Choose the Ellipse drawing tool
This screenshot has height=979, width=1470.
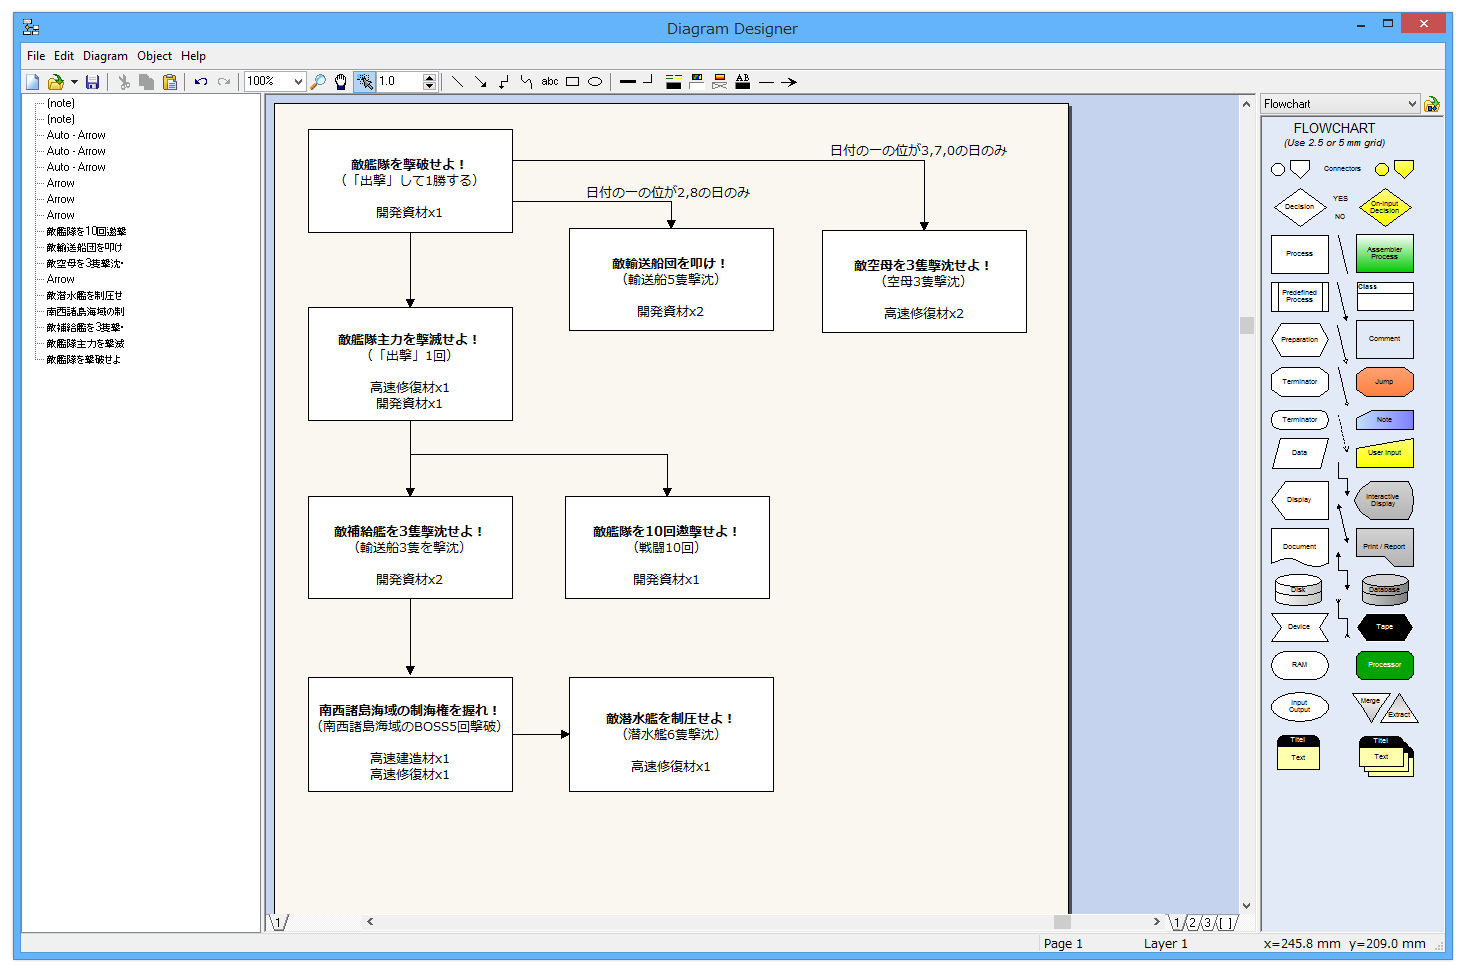tap(595, 81)
